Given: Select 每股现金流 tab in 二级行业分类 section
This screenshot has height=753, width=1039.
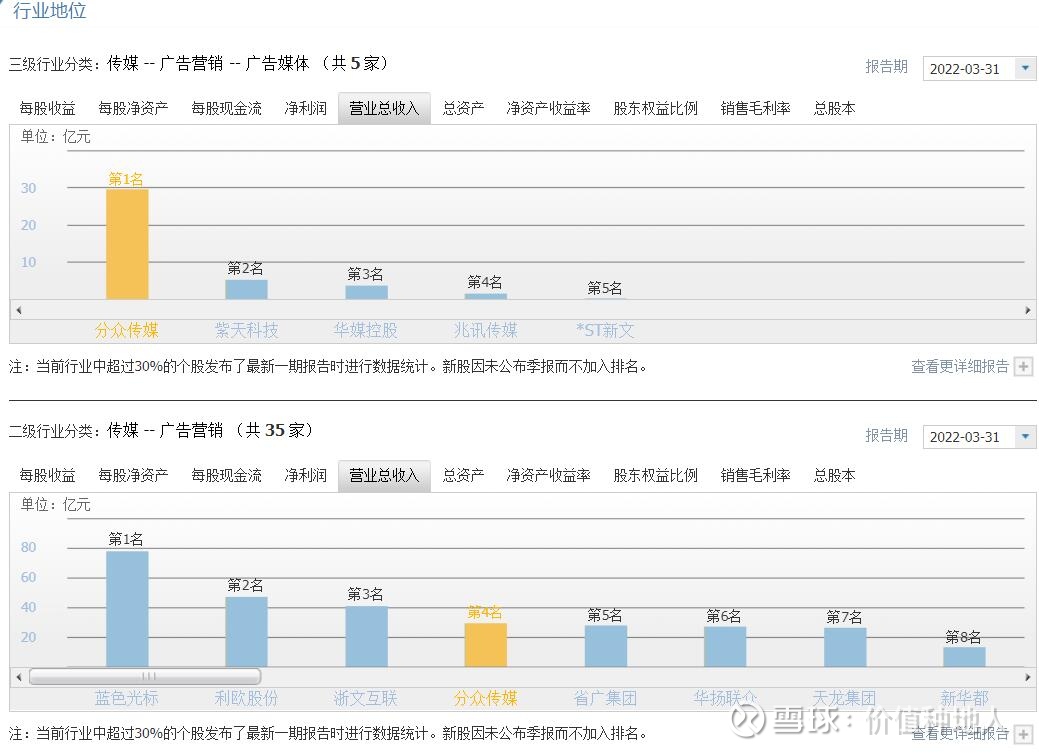Looking at the screenshot, I should 227,475.
